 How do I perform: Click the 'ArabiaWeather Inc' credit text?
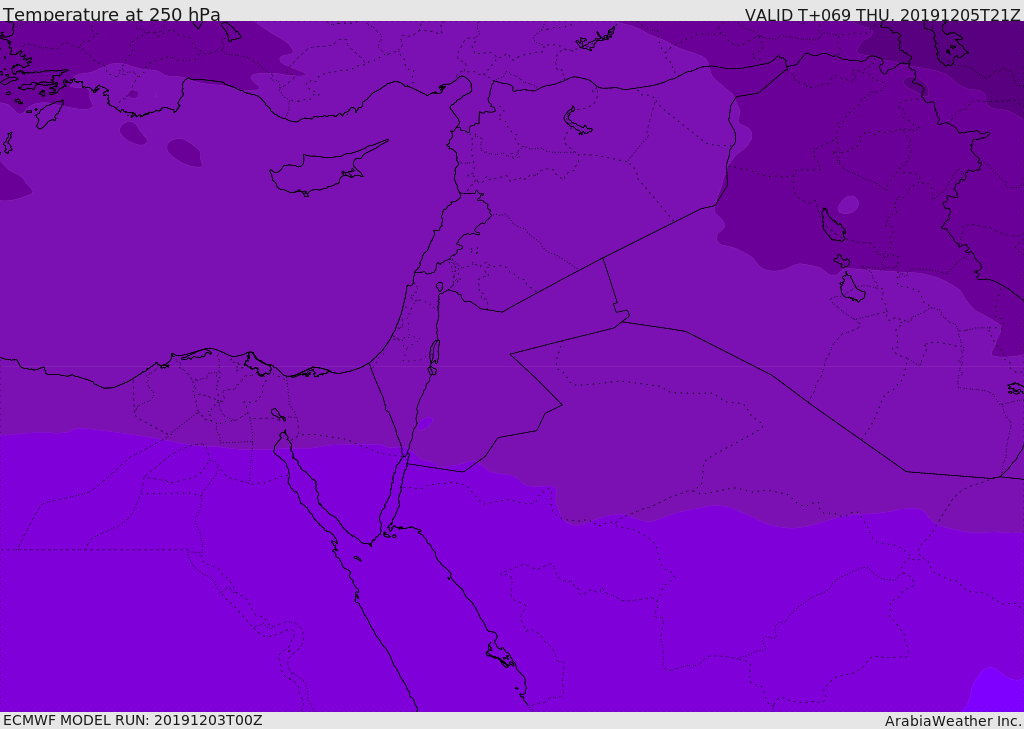(952, 721)
